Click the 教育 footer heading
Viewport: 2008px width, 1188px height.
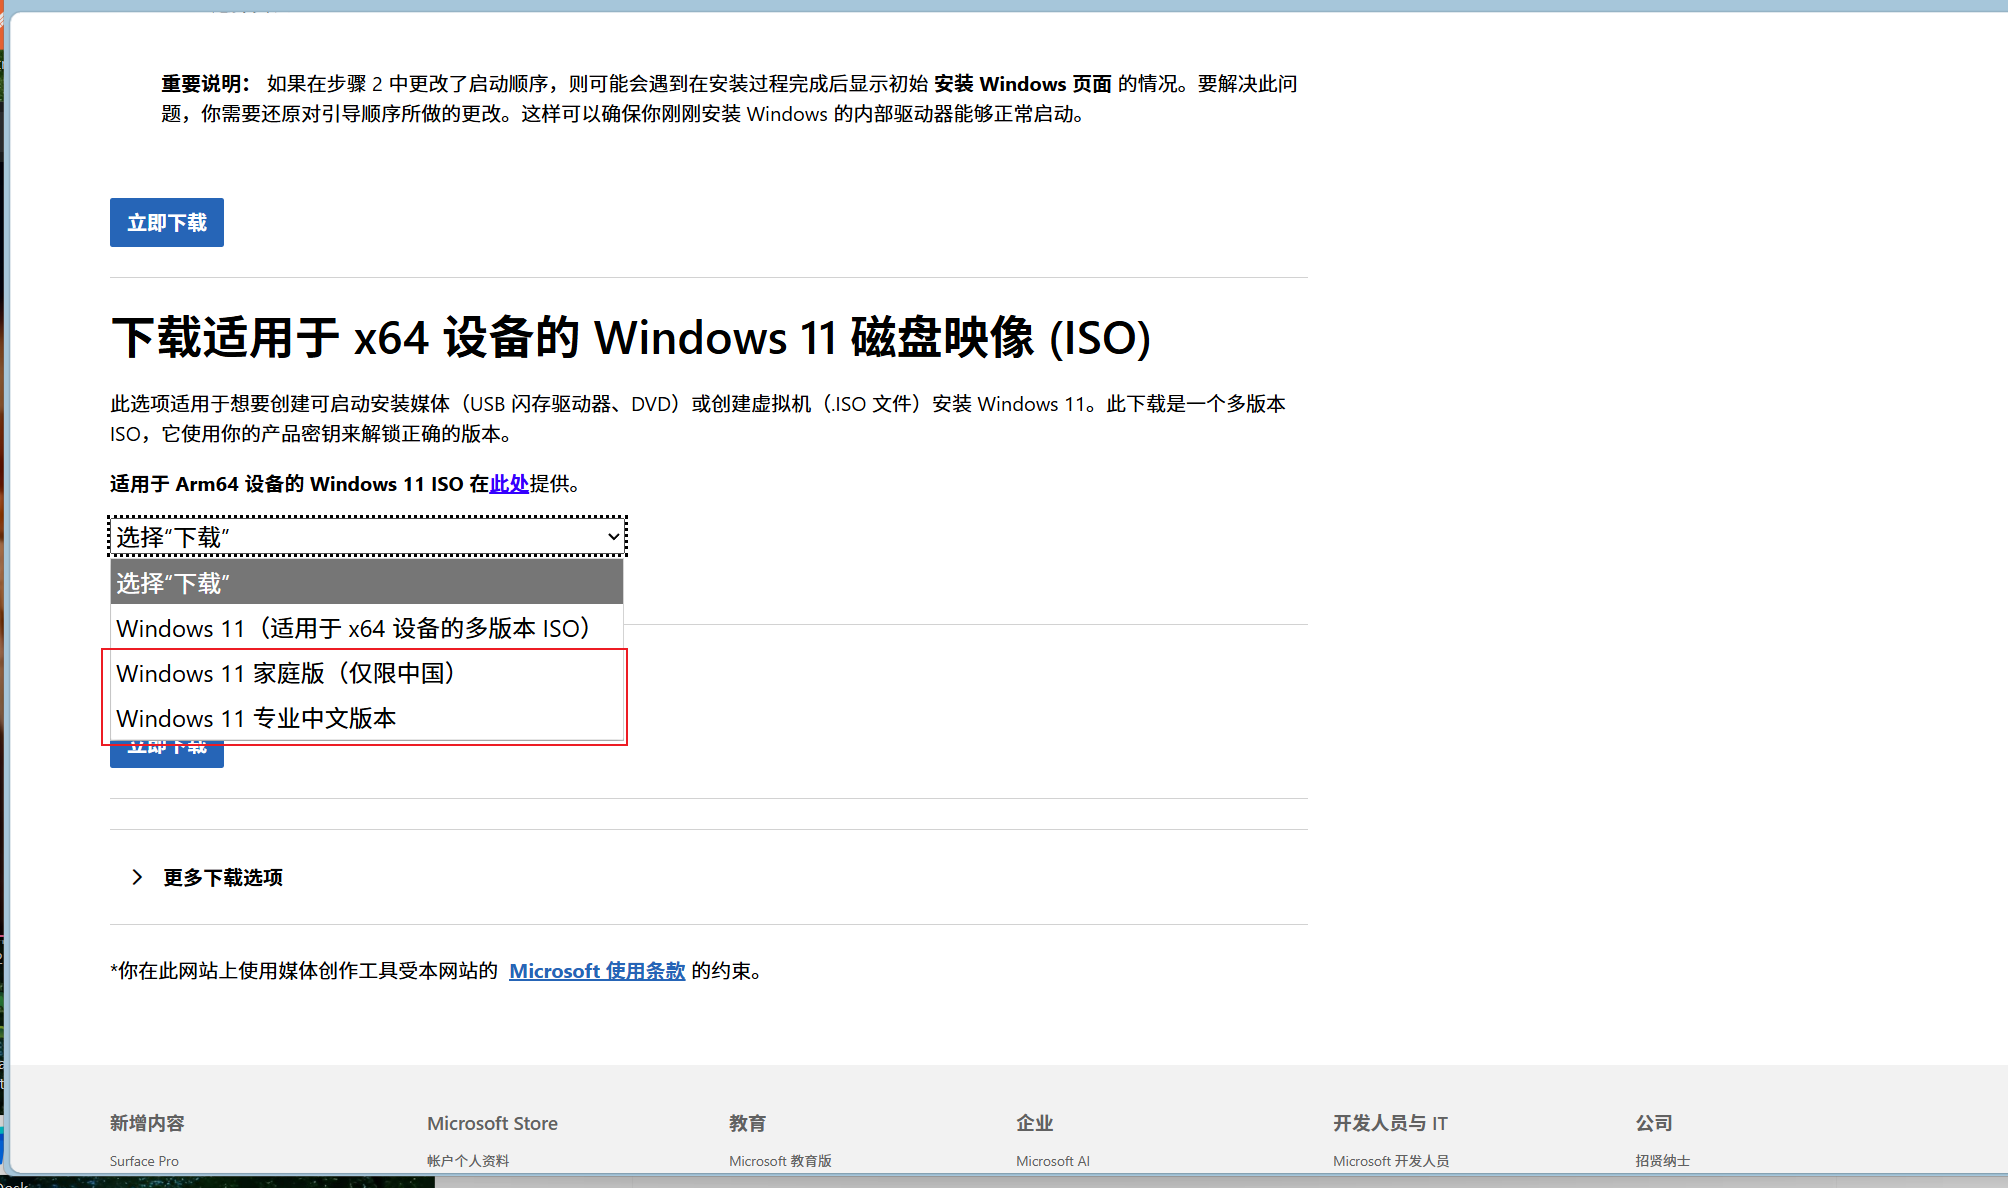coord(747,1123)
